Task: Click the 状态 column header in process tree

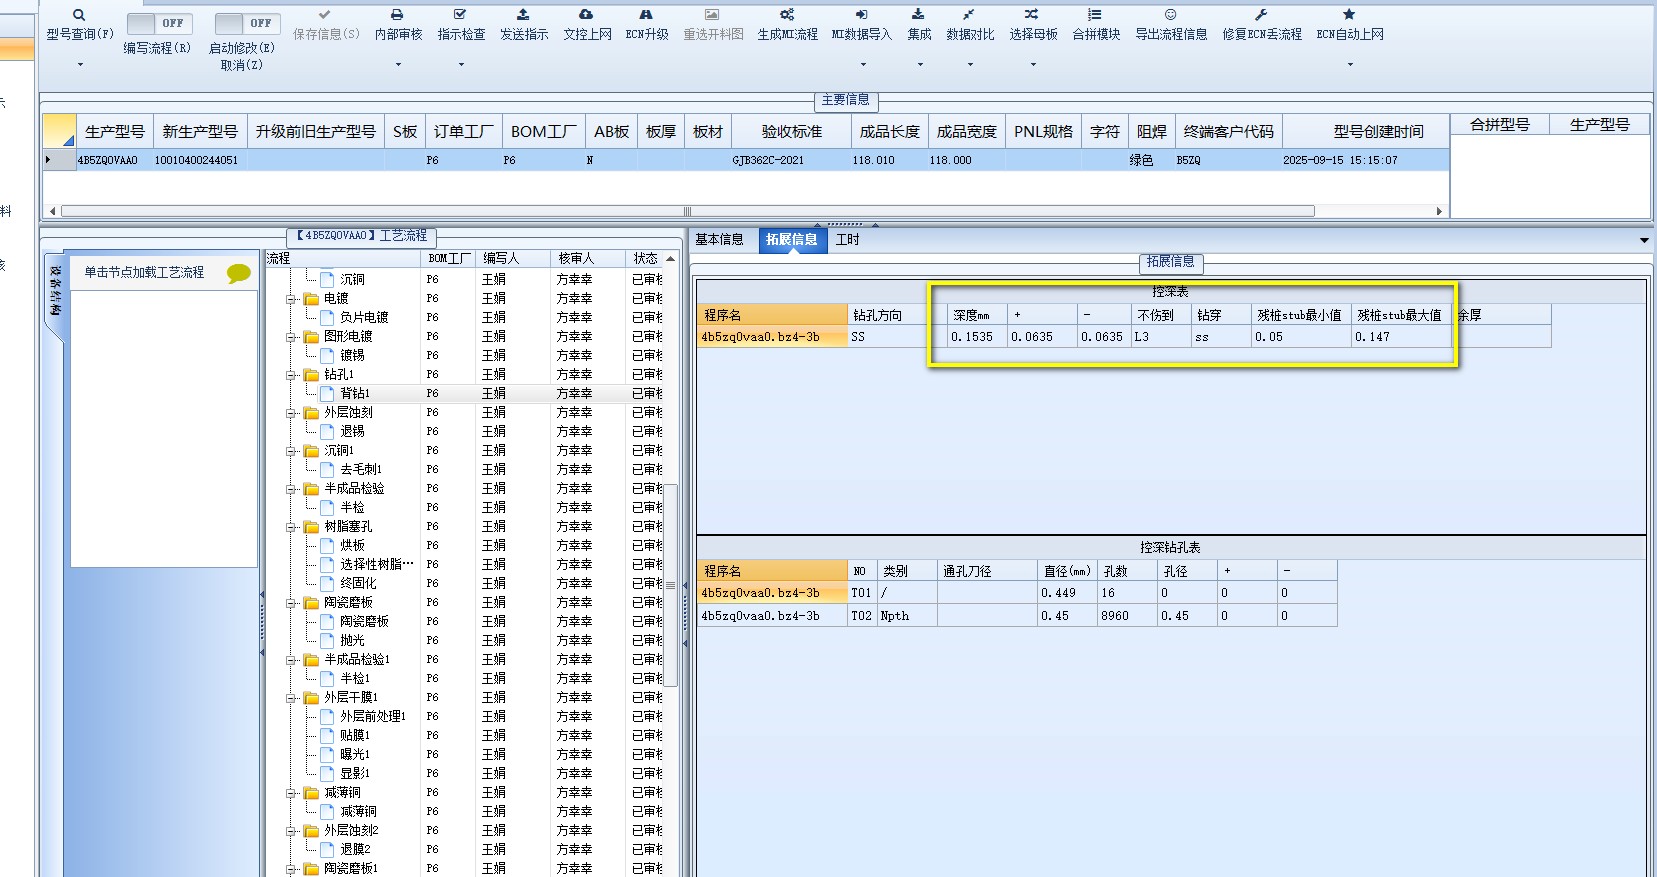Action: pos(645,259)
